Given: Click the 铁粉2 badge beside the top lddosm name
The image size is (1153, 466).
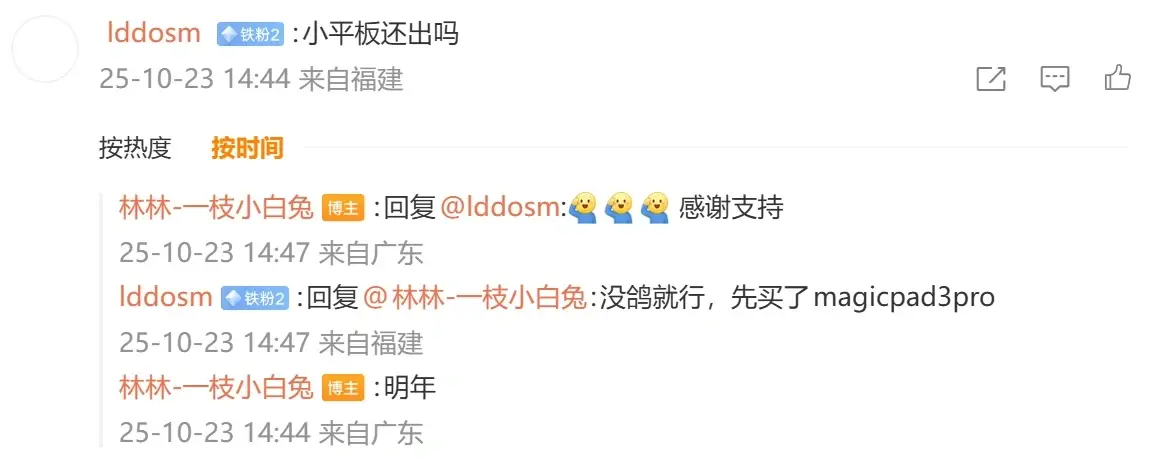Looking at the screenshot, I should point(250,35).
